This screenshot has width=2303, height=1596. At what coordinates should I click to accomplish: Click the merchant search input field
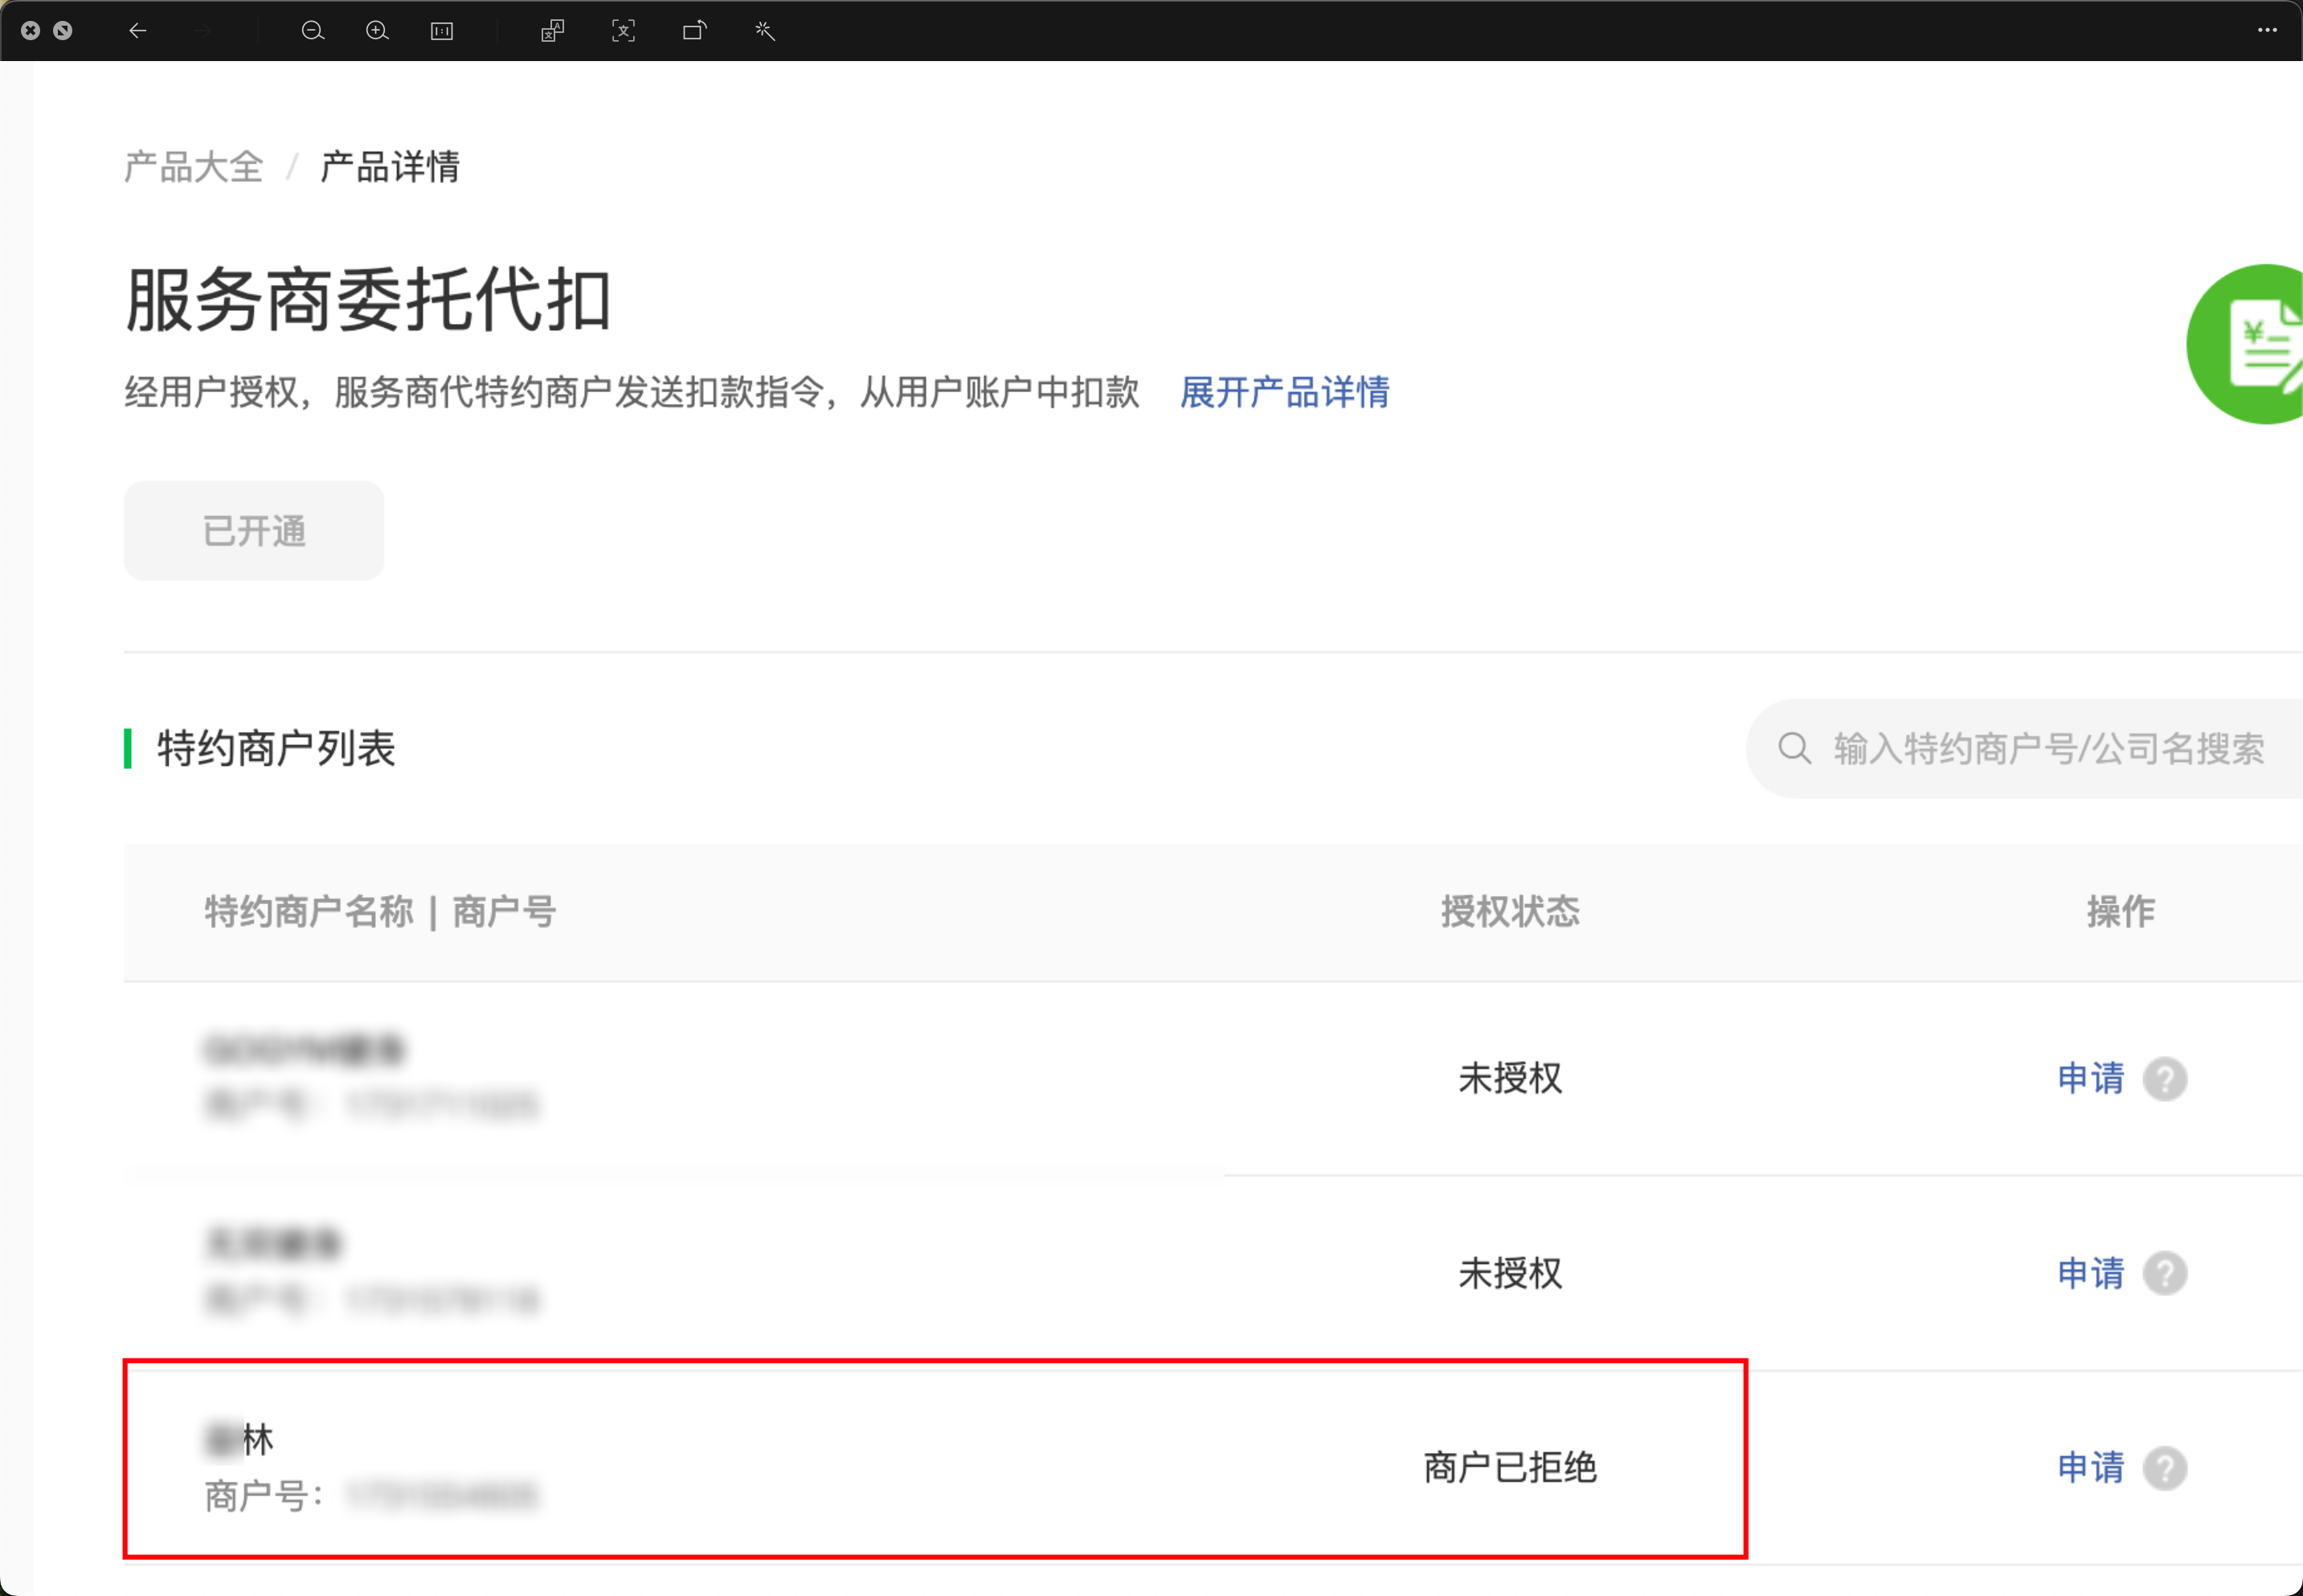(x=2050, y=749)
